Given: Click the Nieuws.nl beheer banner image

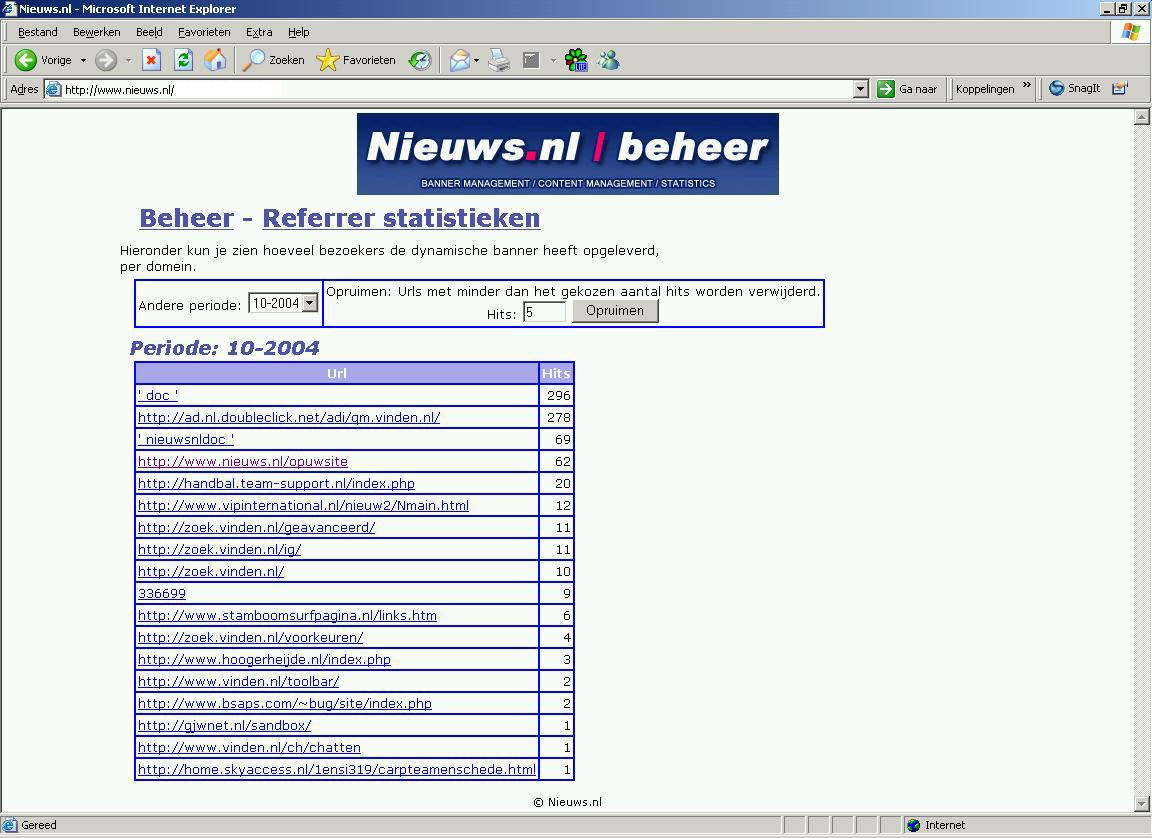Looking at the screenshot, I should click(568, 153).
